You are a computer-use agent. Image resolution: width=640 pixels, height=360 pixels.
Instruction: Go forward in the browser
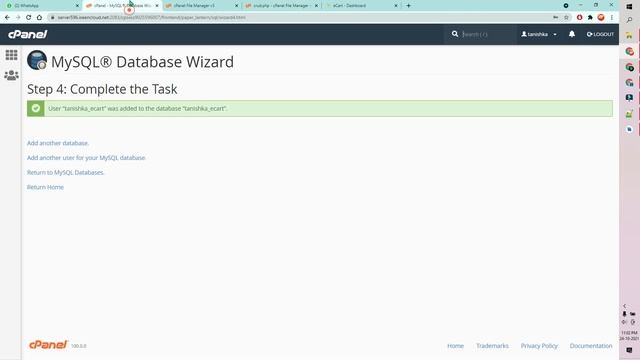click(x=18, y=18)
